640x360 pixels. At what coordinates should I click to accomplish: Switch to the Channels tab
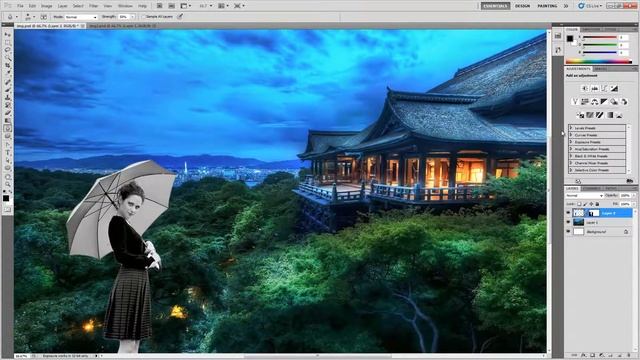[592, 189]
